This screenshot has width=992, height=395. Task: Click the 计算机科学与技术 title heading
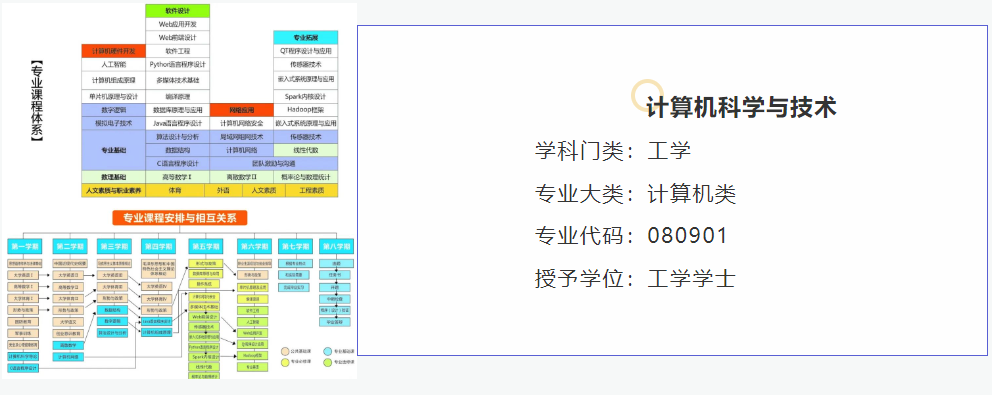tap(741, 107)
